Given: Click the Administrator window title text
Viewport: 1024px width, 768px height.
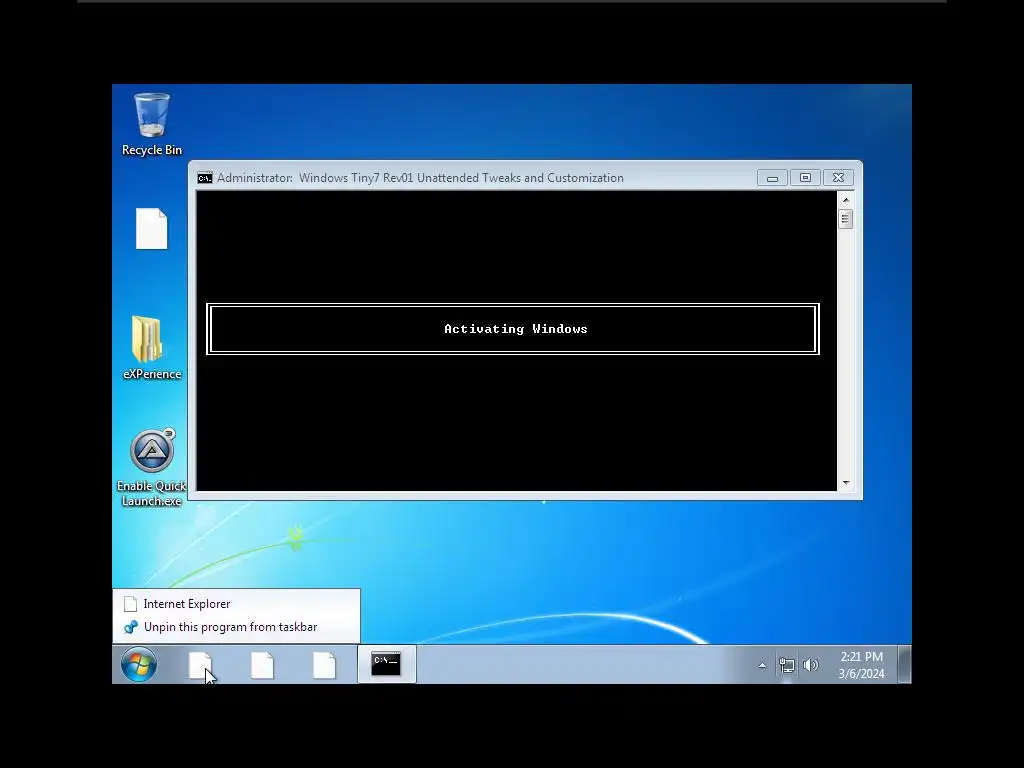Looking at the screenshot, I should (x=420, y=178).
